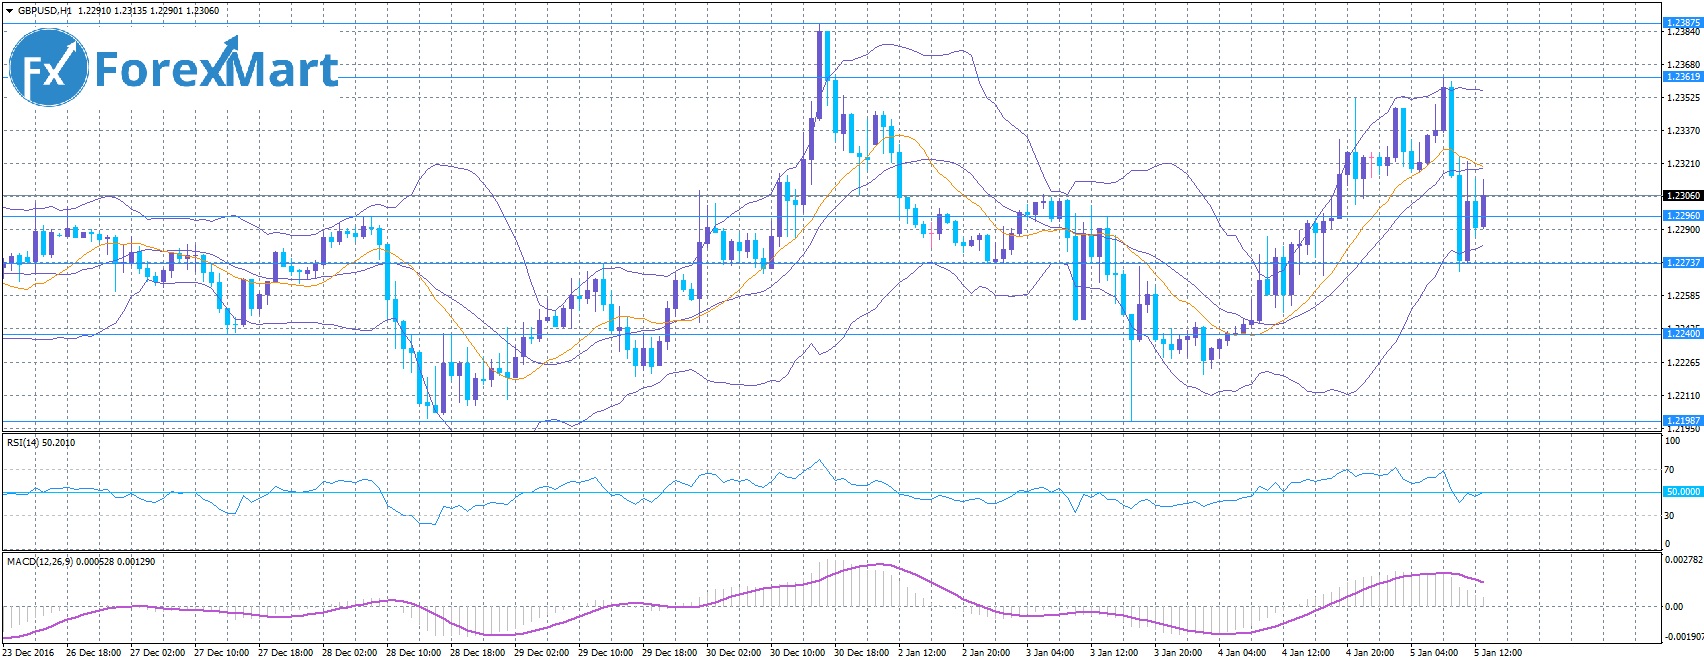Click the 28 Dec 02:00 time label

(349, 653)
